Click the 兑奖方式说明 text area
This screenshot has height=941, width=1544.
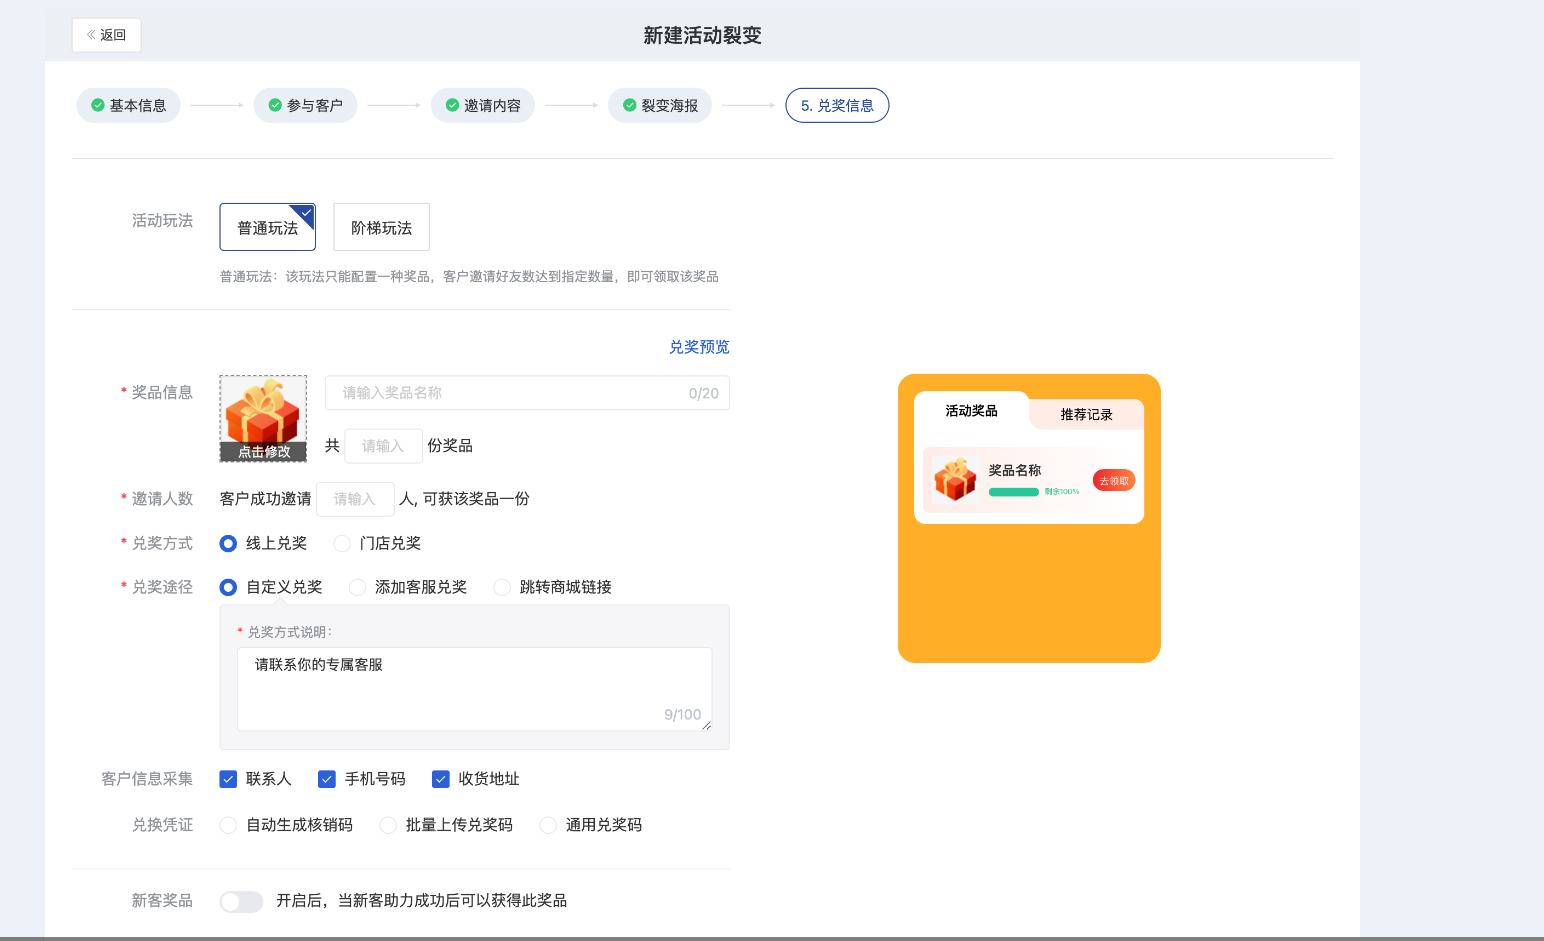coord(474,689)
